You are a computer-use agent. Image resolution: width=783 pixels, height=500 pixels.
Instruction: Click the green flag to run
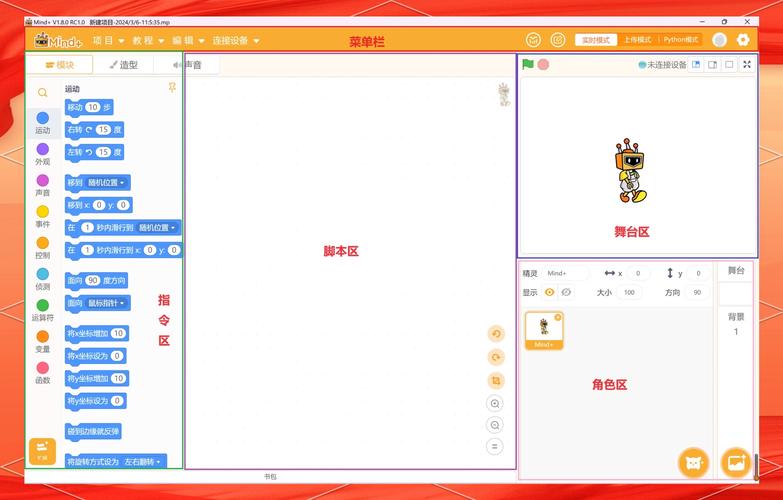(528, 64)
